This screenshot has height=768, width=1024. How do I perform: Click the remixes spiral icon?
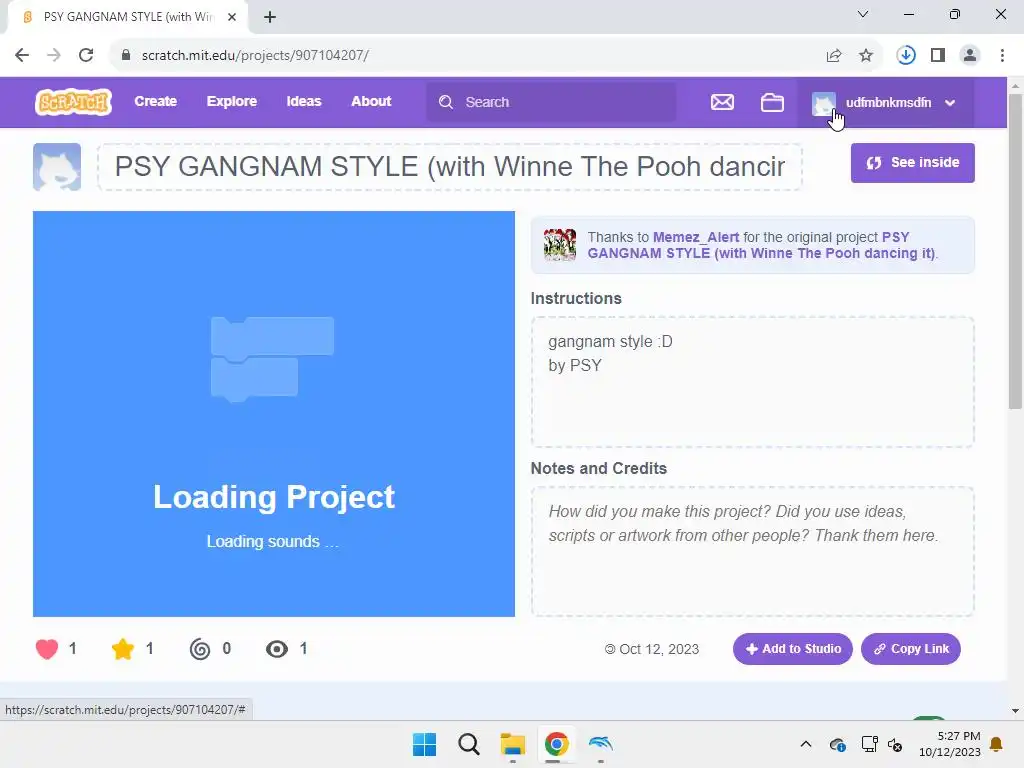(x=200, y=648)
